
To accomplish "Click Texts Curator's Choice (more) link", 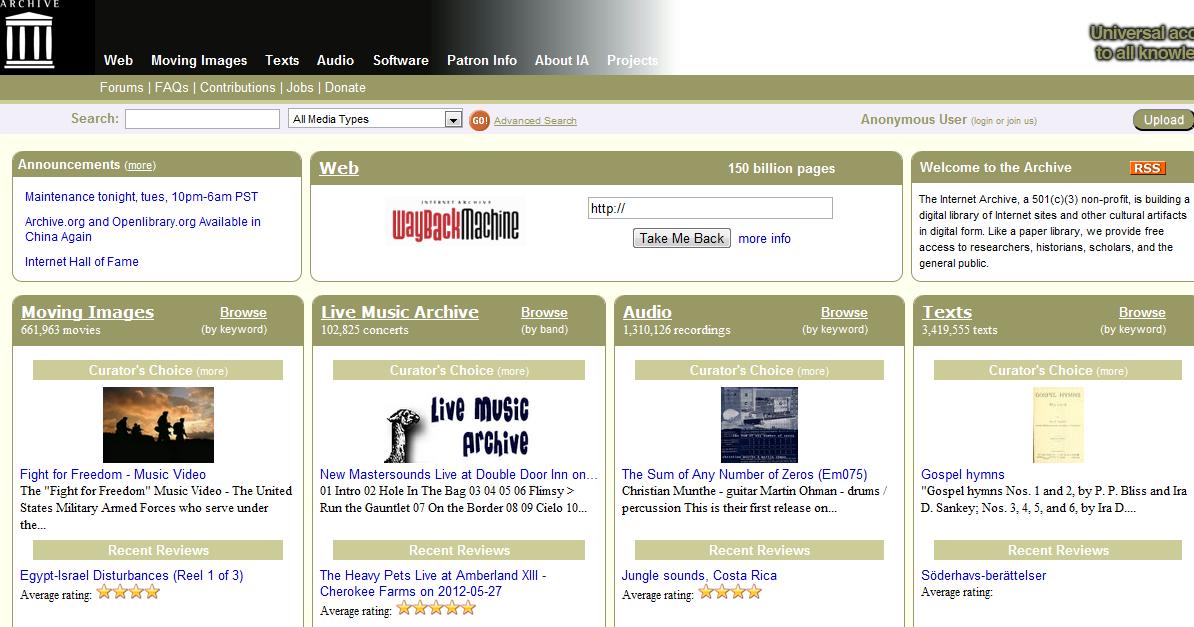I will [1112, 371].
